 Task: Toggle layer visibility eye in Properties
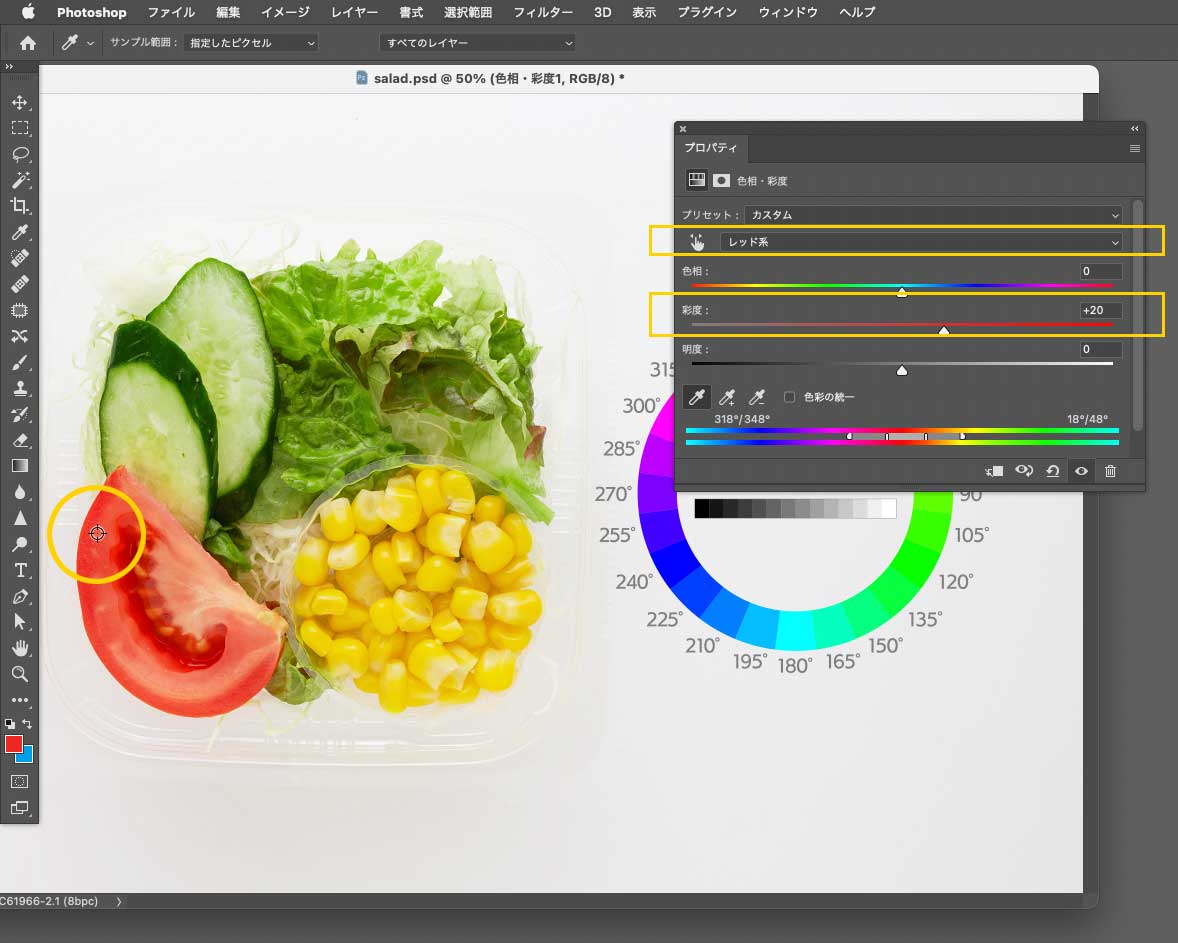click(x=1081, y=471)
